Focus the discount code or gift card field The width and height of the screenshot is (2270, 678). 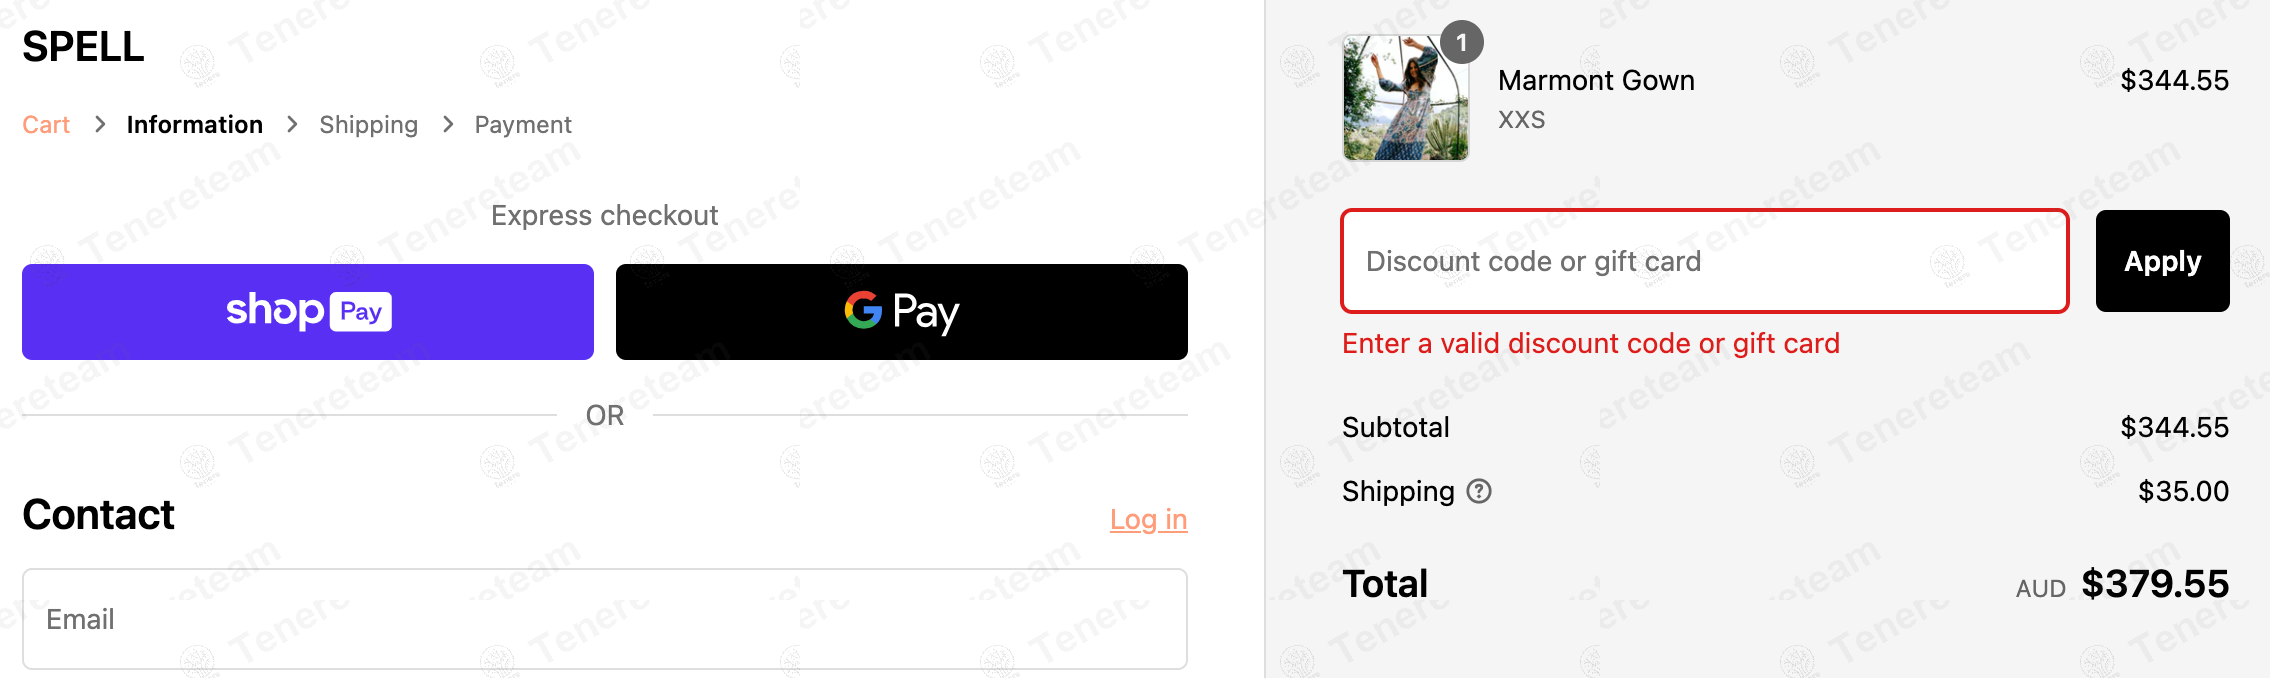[x=1705, y=261]
